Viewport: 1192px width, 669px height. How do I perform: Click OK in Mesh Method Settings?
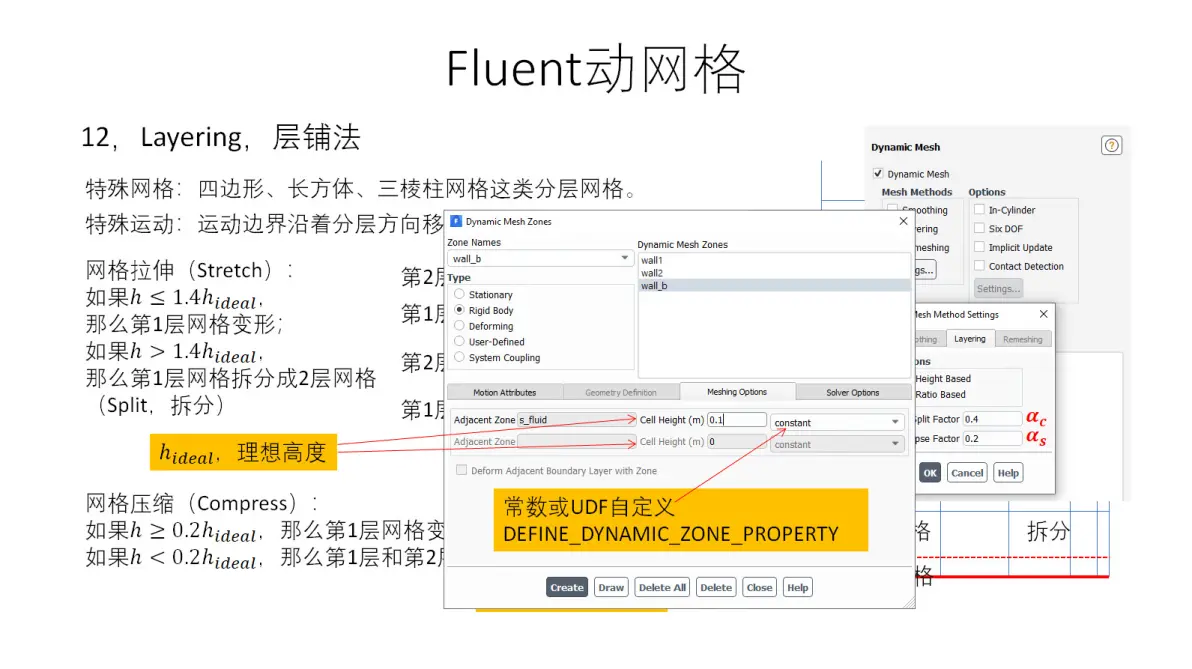click(x=930, y=473)
